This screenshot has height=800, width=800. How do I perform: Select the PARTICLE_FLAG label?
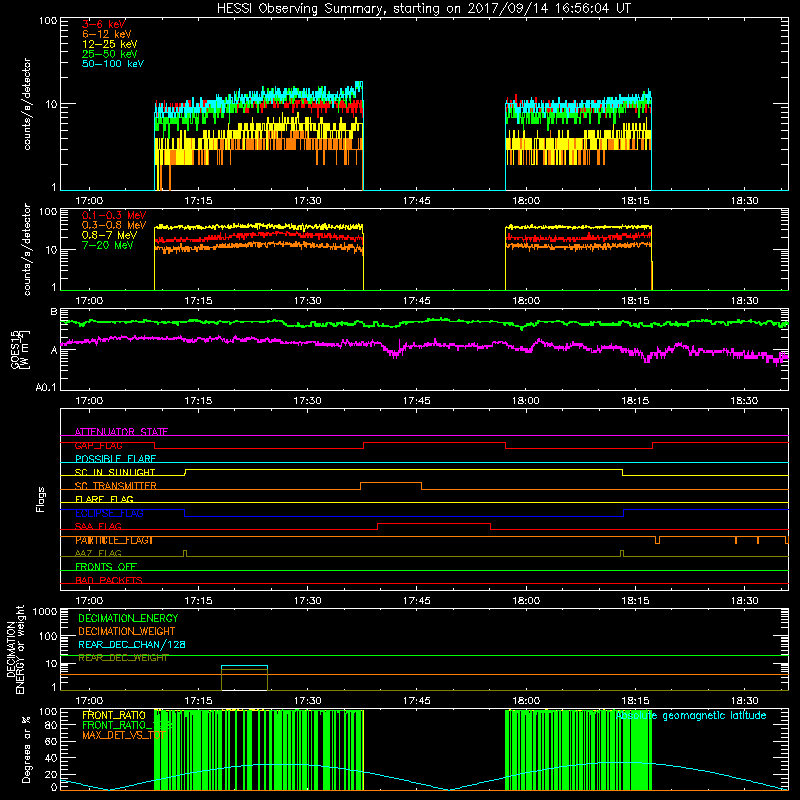point(114,540)
